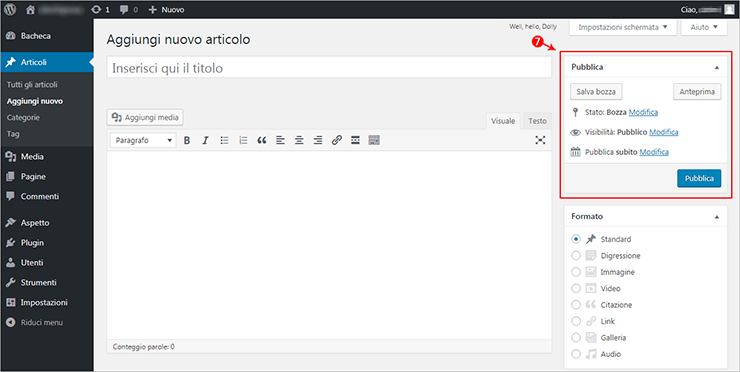Image resolution: width=740 pixels, height=372 pixels.
Task: Collapse the Formato panel arrow
Action: pyautogui.click(x=717, y=217)
